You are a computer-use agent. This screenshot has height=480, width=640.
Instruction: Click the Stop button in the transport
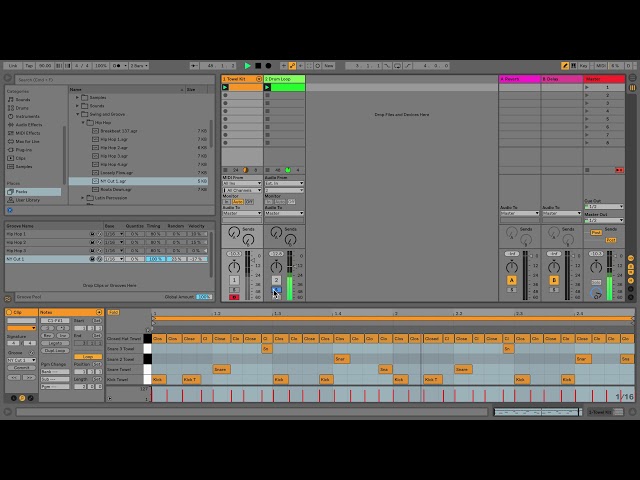pyautogui.click(x=258, y=66)
